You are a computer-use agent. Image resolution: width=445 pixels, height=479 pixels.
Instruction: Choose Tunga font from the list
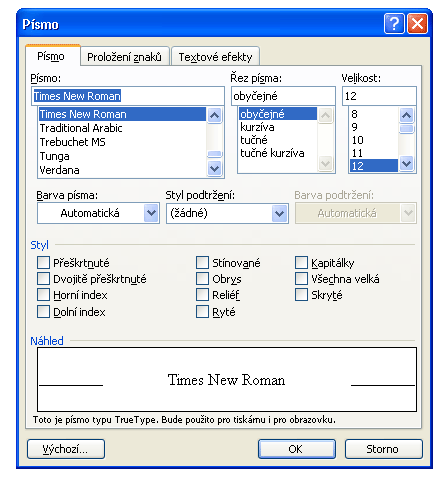122,156
